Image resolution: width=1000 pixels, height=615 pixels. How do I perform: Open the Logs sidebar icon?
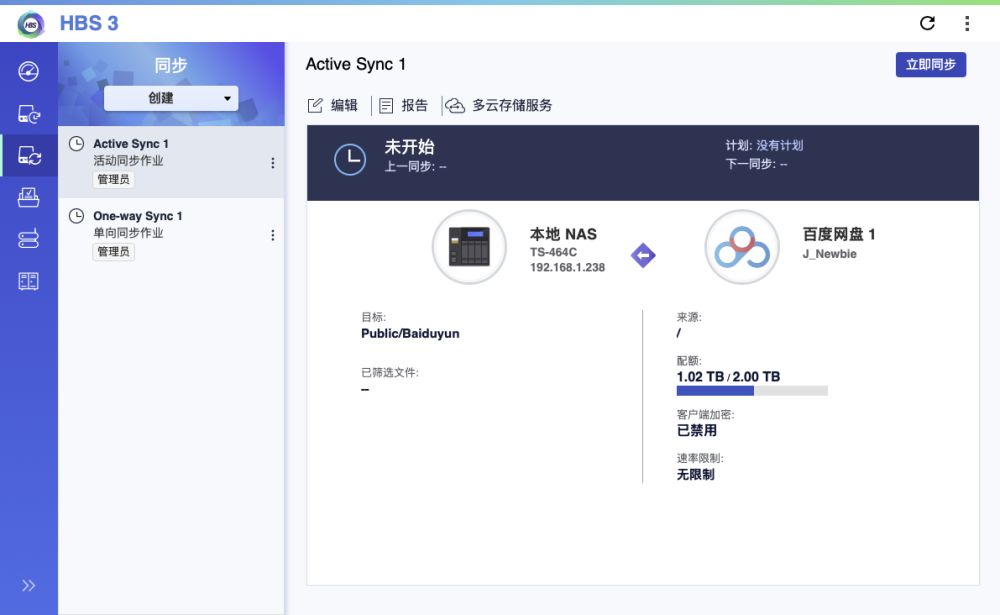(28, 281)
